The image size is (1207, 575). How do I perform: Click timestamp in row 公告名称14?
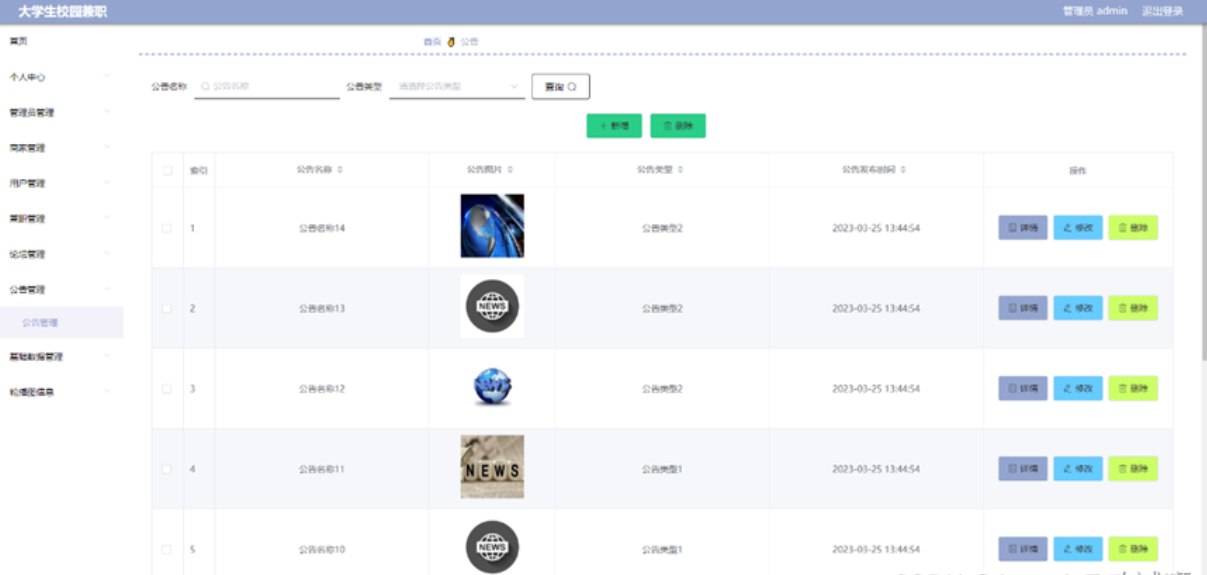pyautogui.click(x=876, y=228)
